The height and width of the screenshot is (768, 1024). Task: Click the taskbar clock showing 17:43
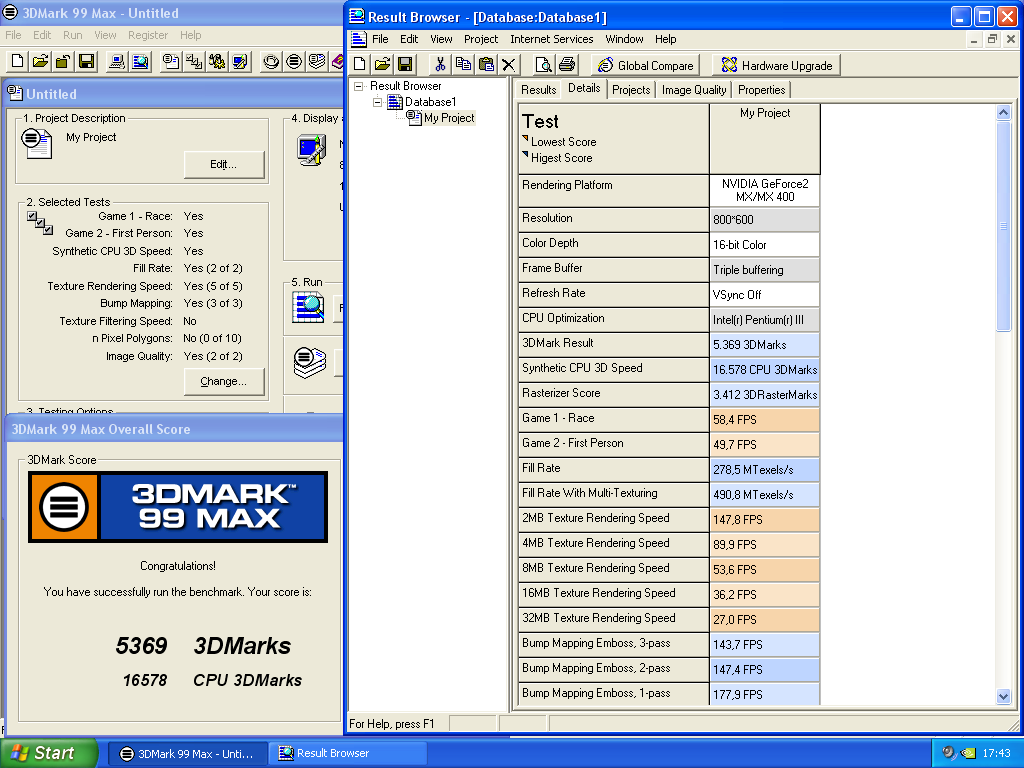(x=996, y=753)
